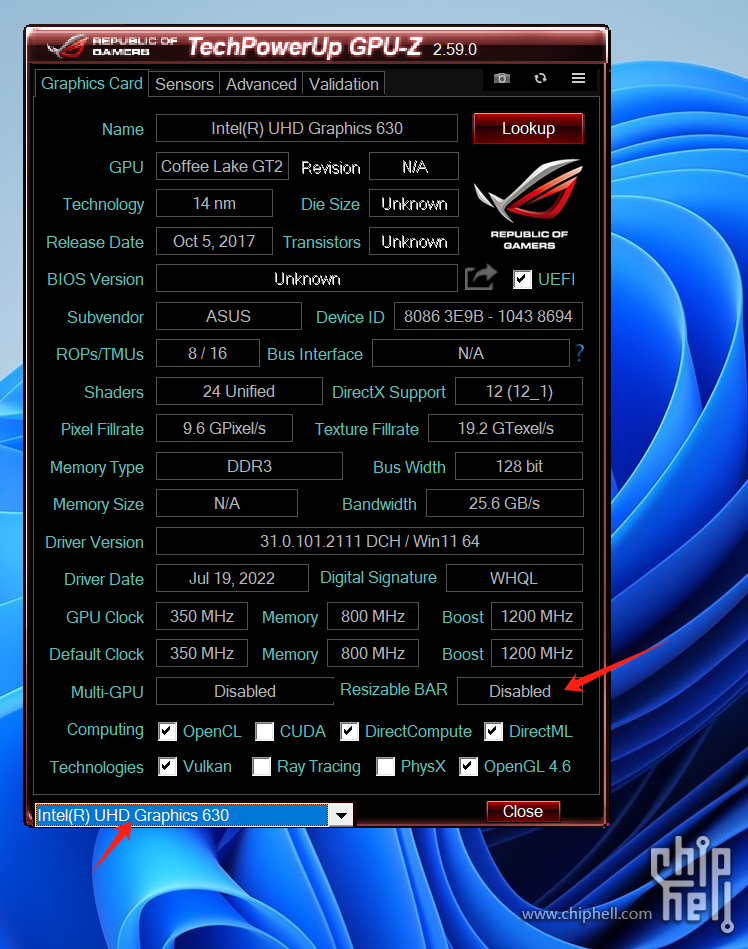Click the GPU Clock row Boost 1200 MHz value

(537, 616)
